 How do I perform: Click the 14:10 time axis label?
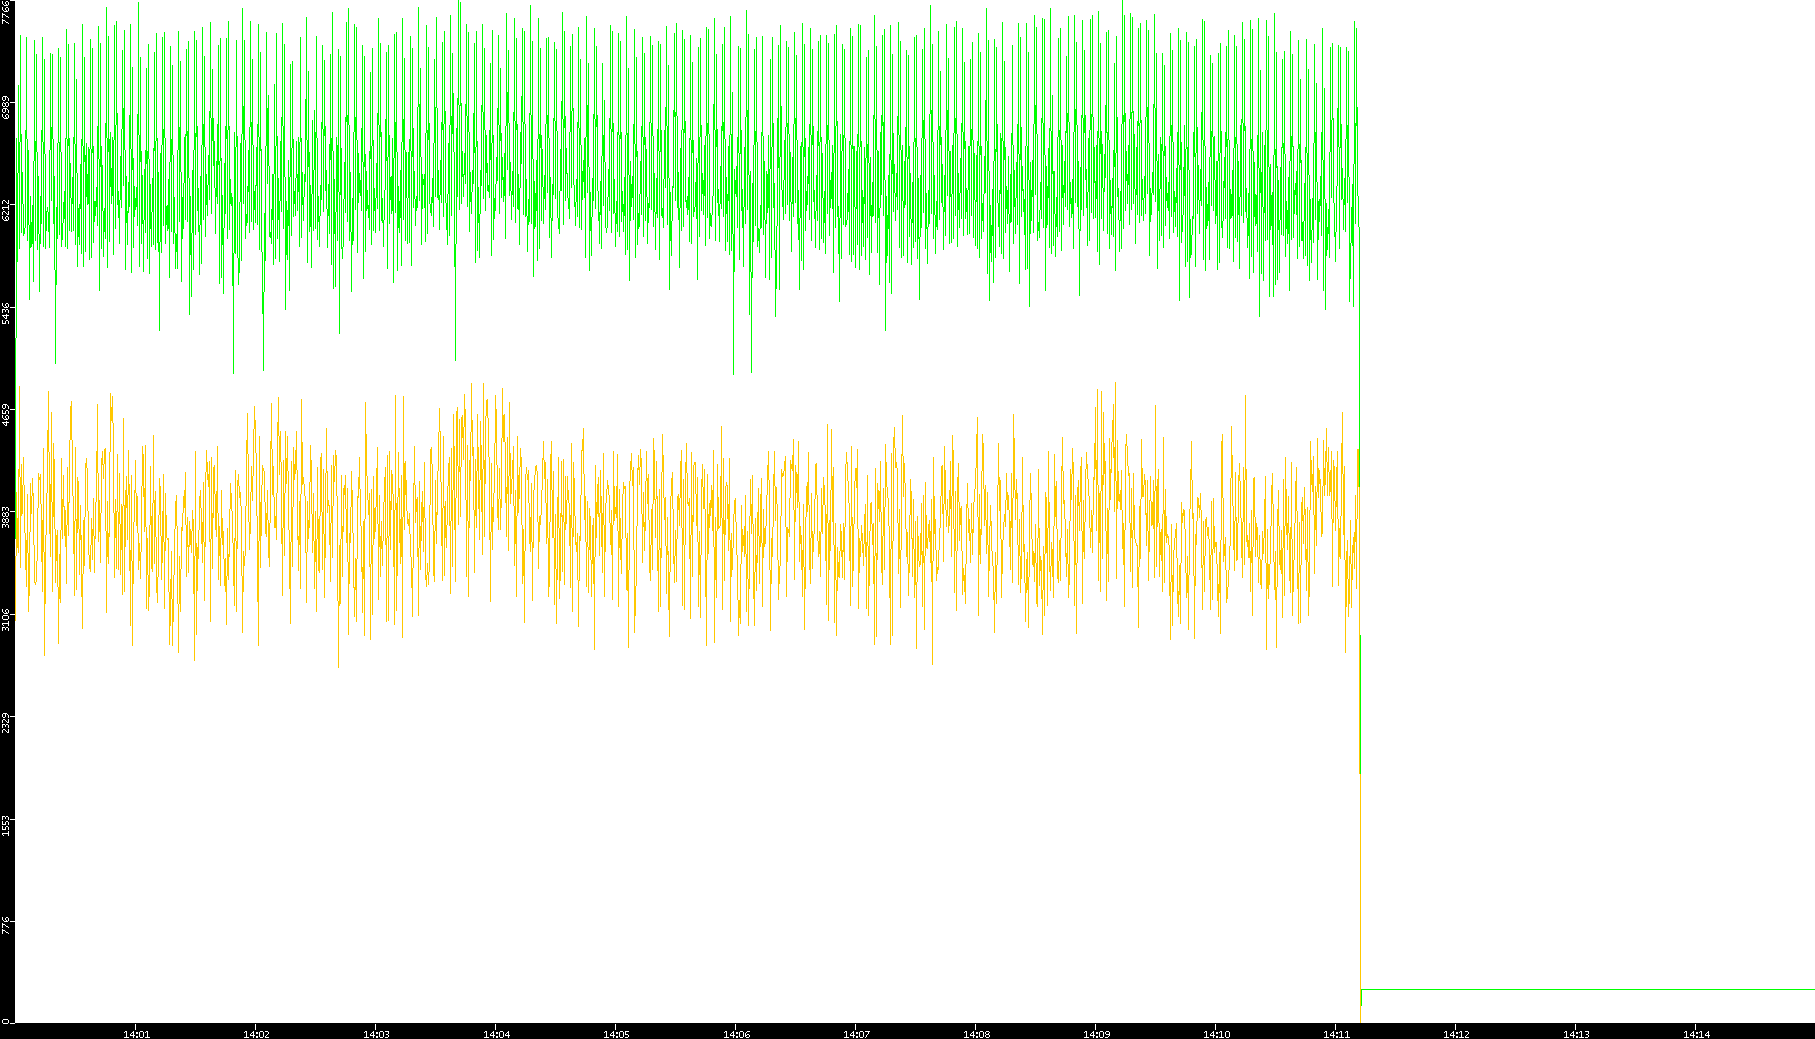[x=1216, y=1034]
